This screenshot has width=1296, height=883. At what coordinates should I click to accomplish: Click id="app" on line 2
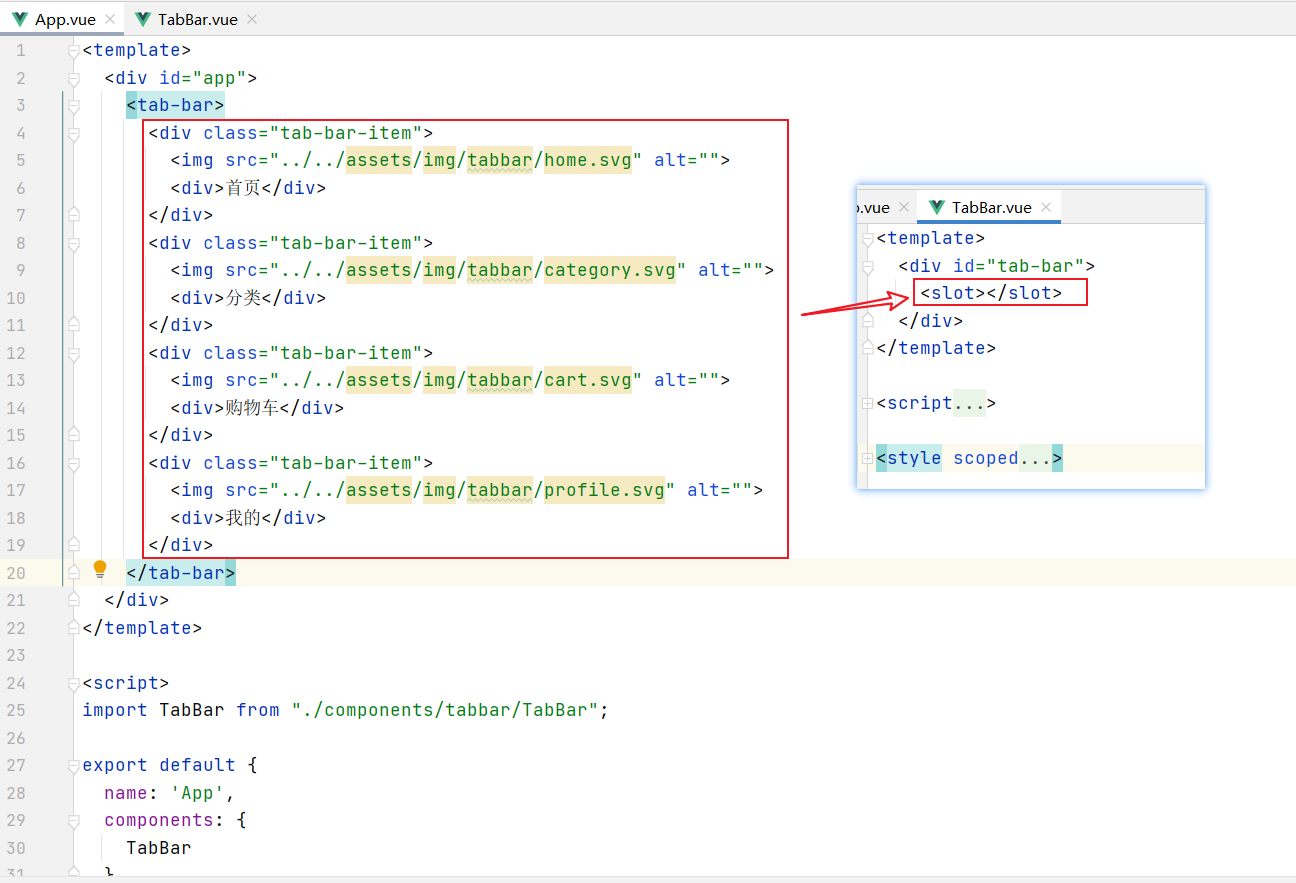click(203, 78)
